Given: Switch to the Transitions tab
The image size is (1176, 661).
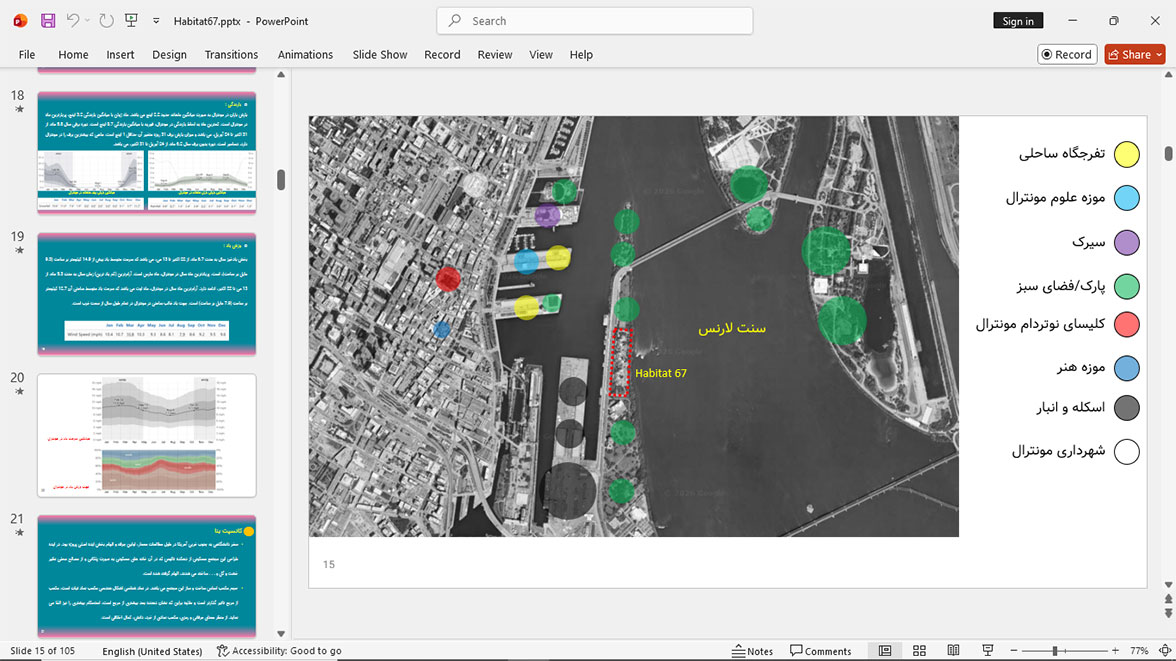Looking at the screenshot, I should click(x=231, y=55).
